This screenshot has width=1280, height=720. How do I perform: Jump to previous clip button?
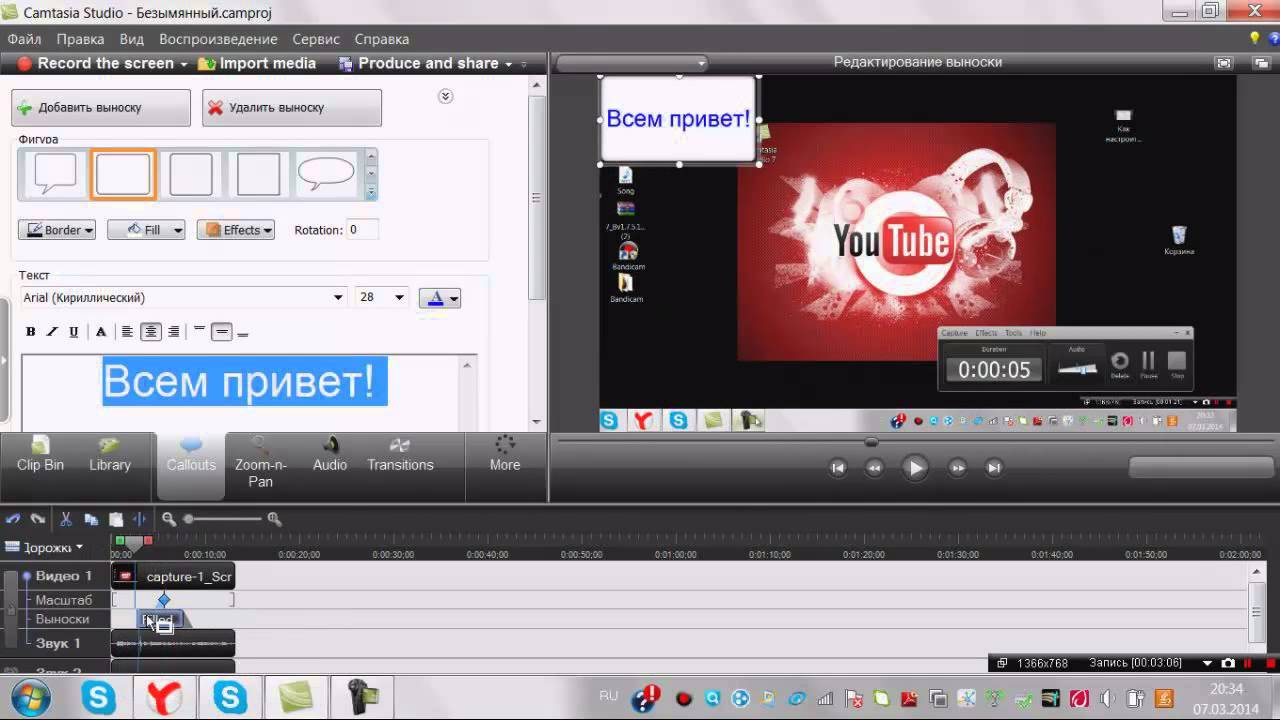[838, 467]
